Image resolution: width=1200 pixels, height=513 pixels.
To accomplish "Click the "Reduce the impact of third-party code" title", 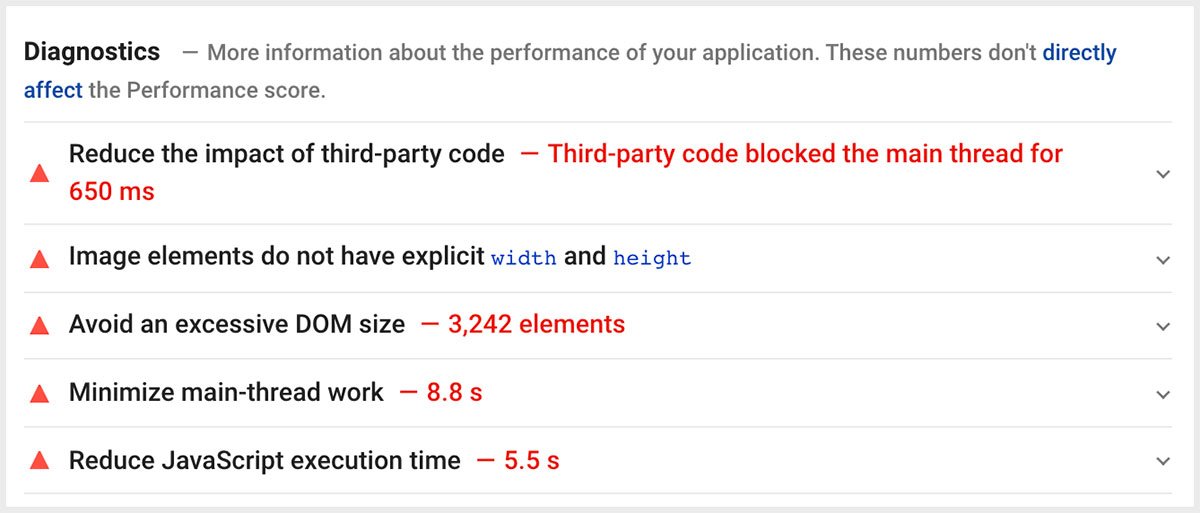I will pyautogui.click(x=286, y=154).
